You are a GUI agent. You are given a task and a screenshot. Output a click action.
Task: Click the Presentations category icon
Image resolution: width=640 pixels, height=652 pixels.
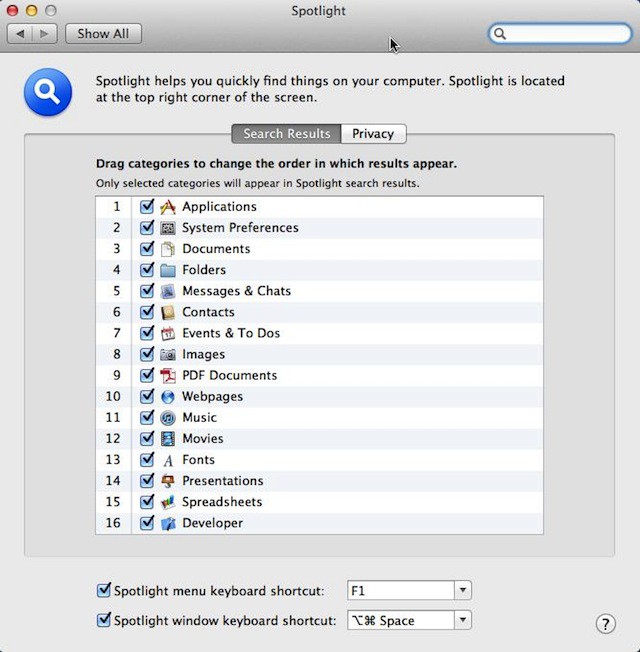(x=168, y=481)
